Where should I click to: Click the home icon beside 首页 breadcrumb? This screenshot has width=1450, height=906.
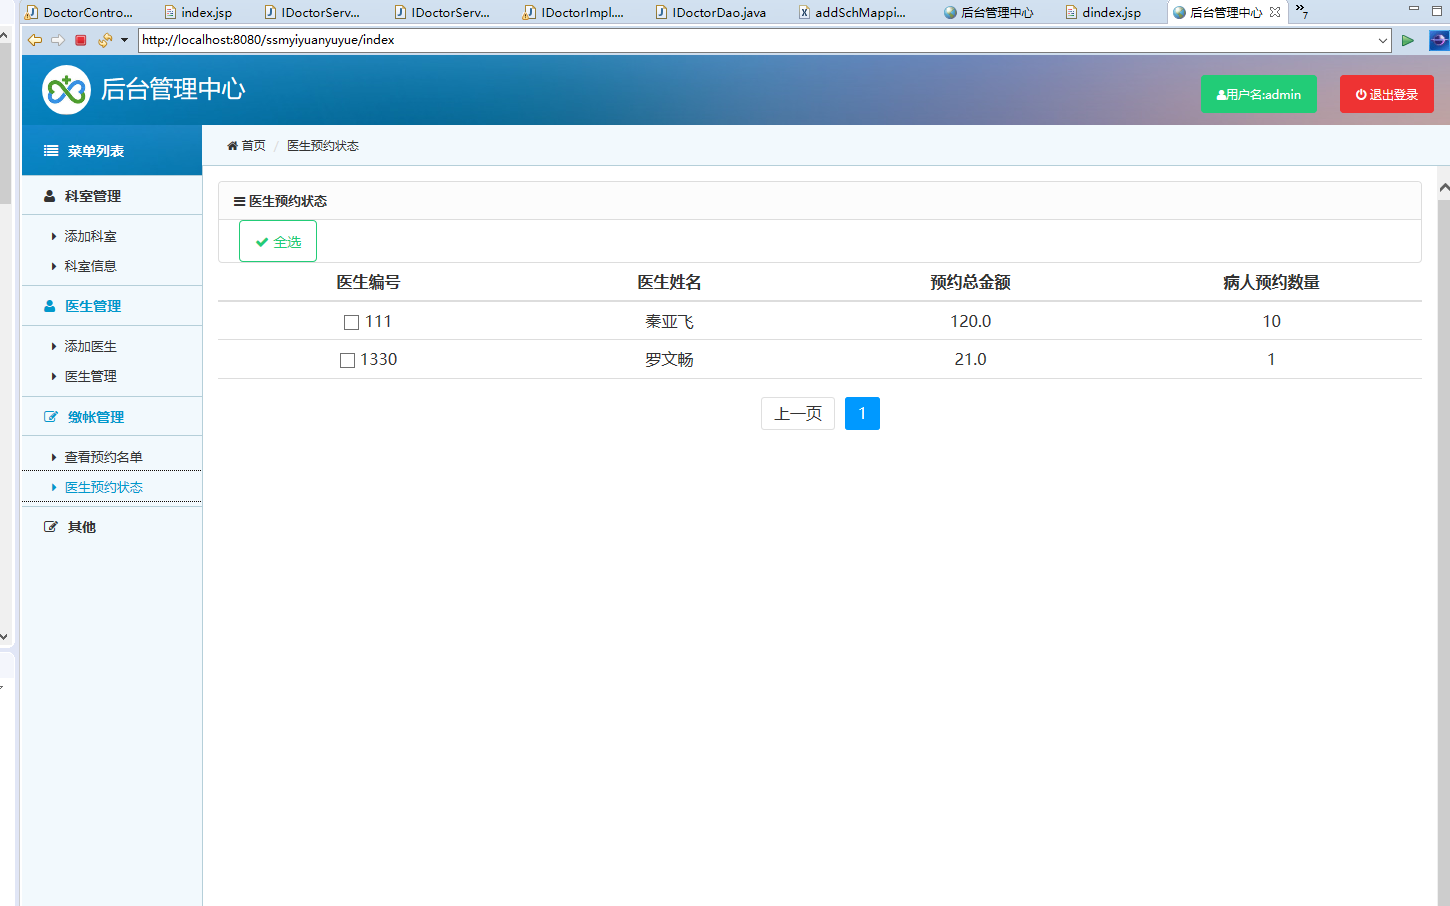[x=231, y=145]
